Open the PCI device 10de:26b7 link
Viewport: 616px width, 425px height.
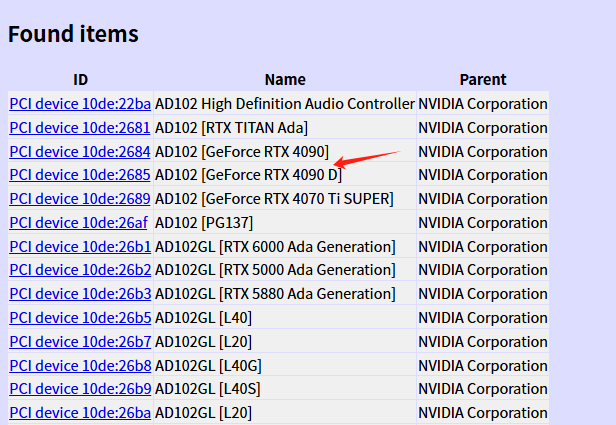pos(80,342)
